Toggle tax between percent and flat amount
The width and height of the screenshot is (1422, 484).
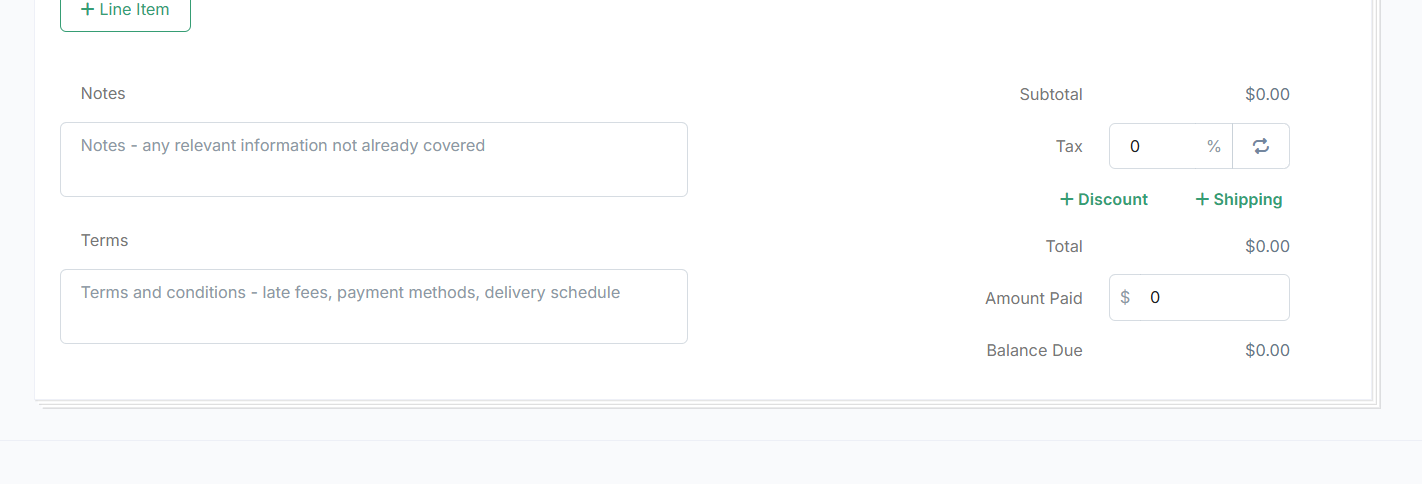tap(1261, 146)
